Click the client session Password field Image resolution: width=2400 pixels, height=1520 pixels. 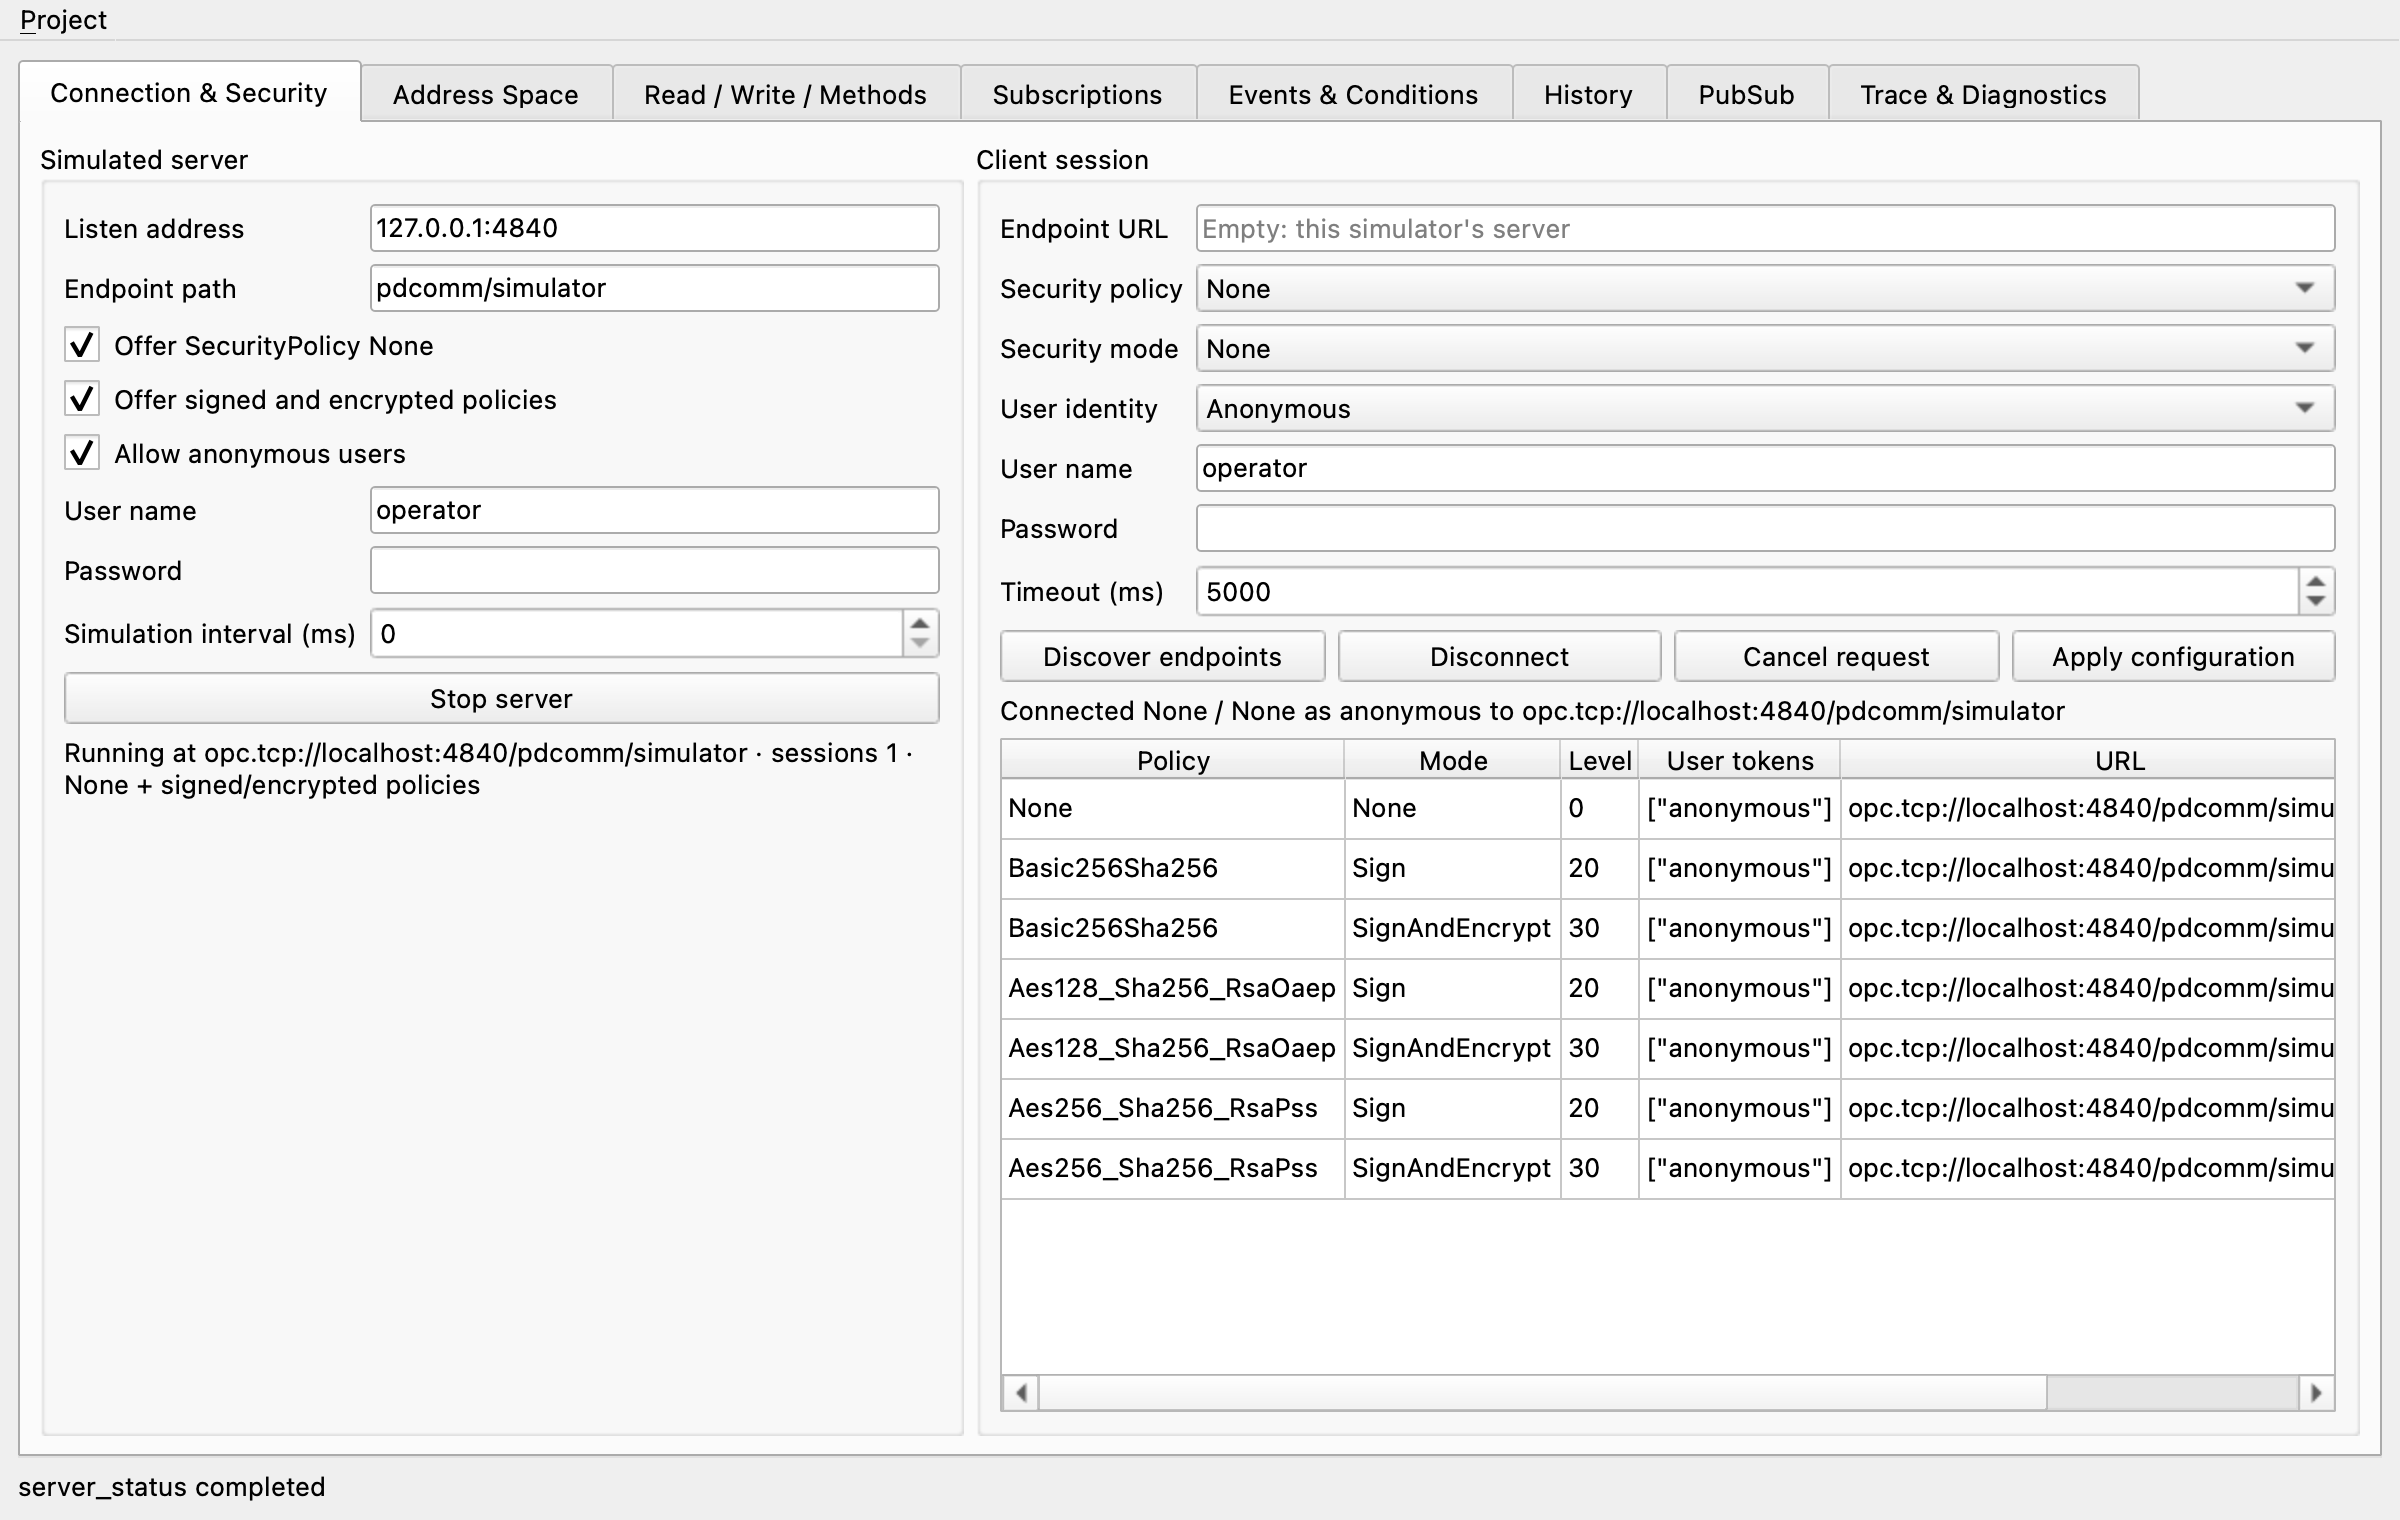coord(1765,528)
